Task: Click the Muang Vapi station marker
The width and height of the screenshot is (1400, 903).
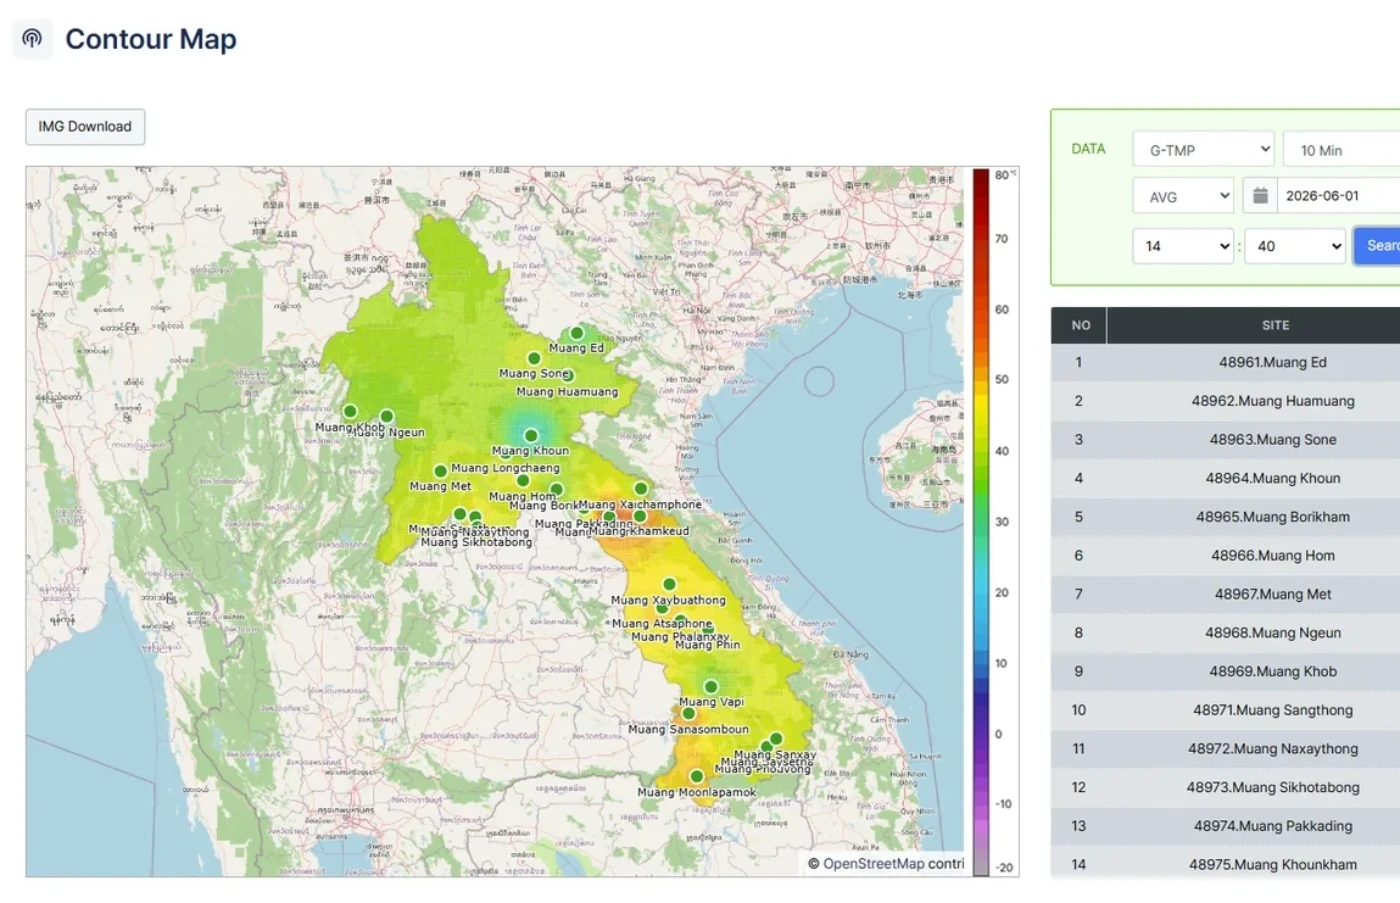Action: click(711, 687)
